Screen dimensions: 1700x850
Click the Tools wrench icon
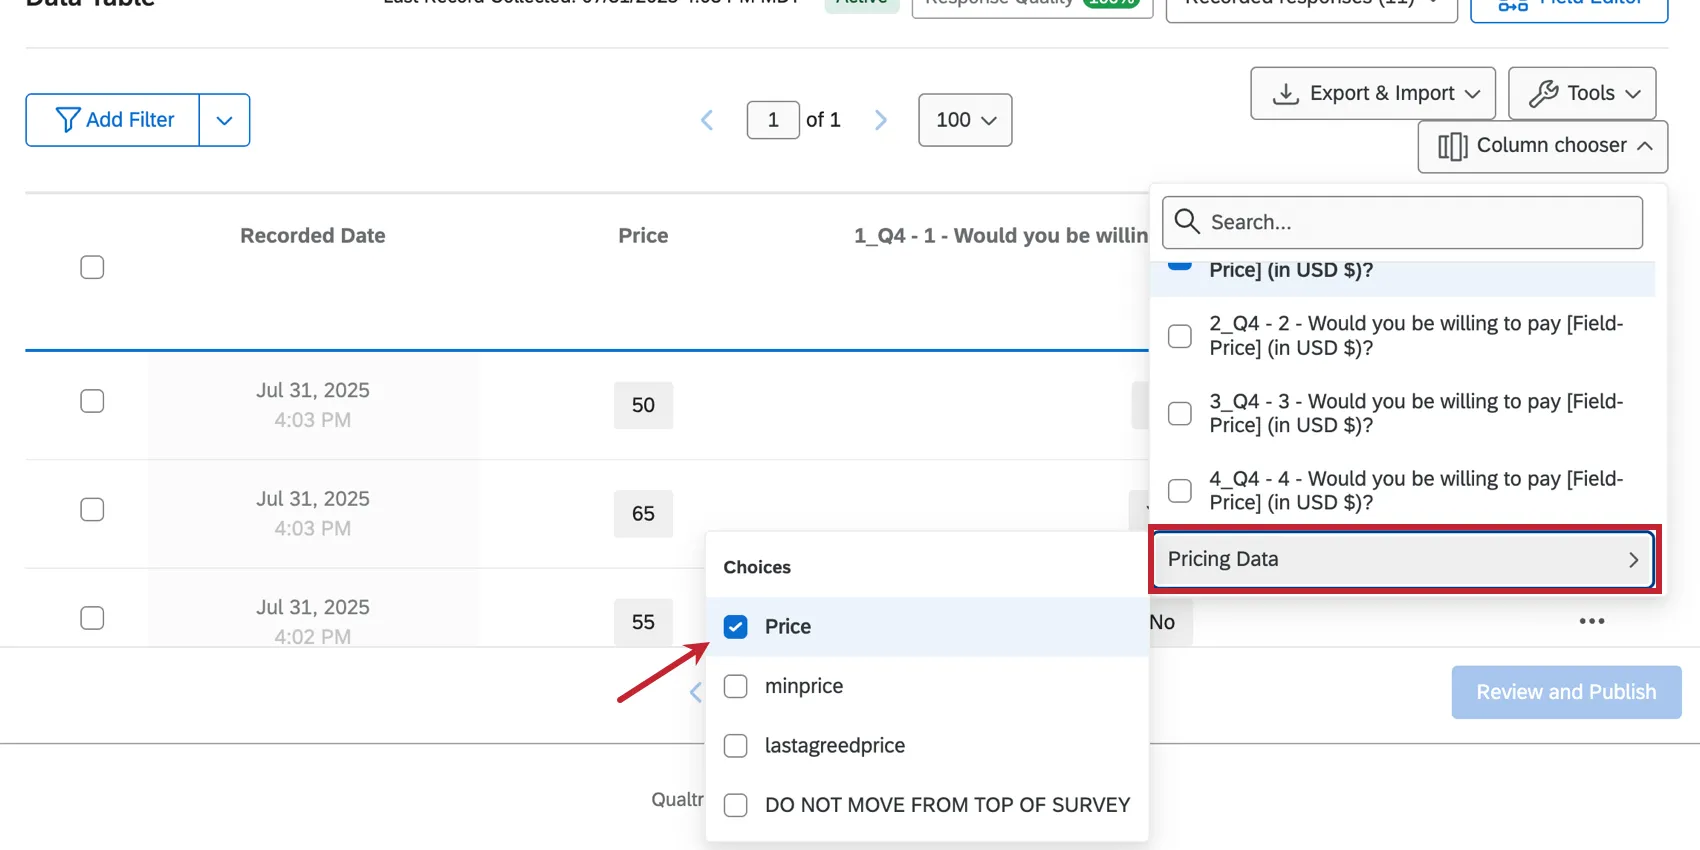click(1543, 93)
